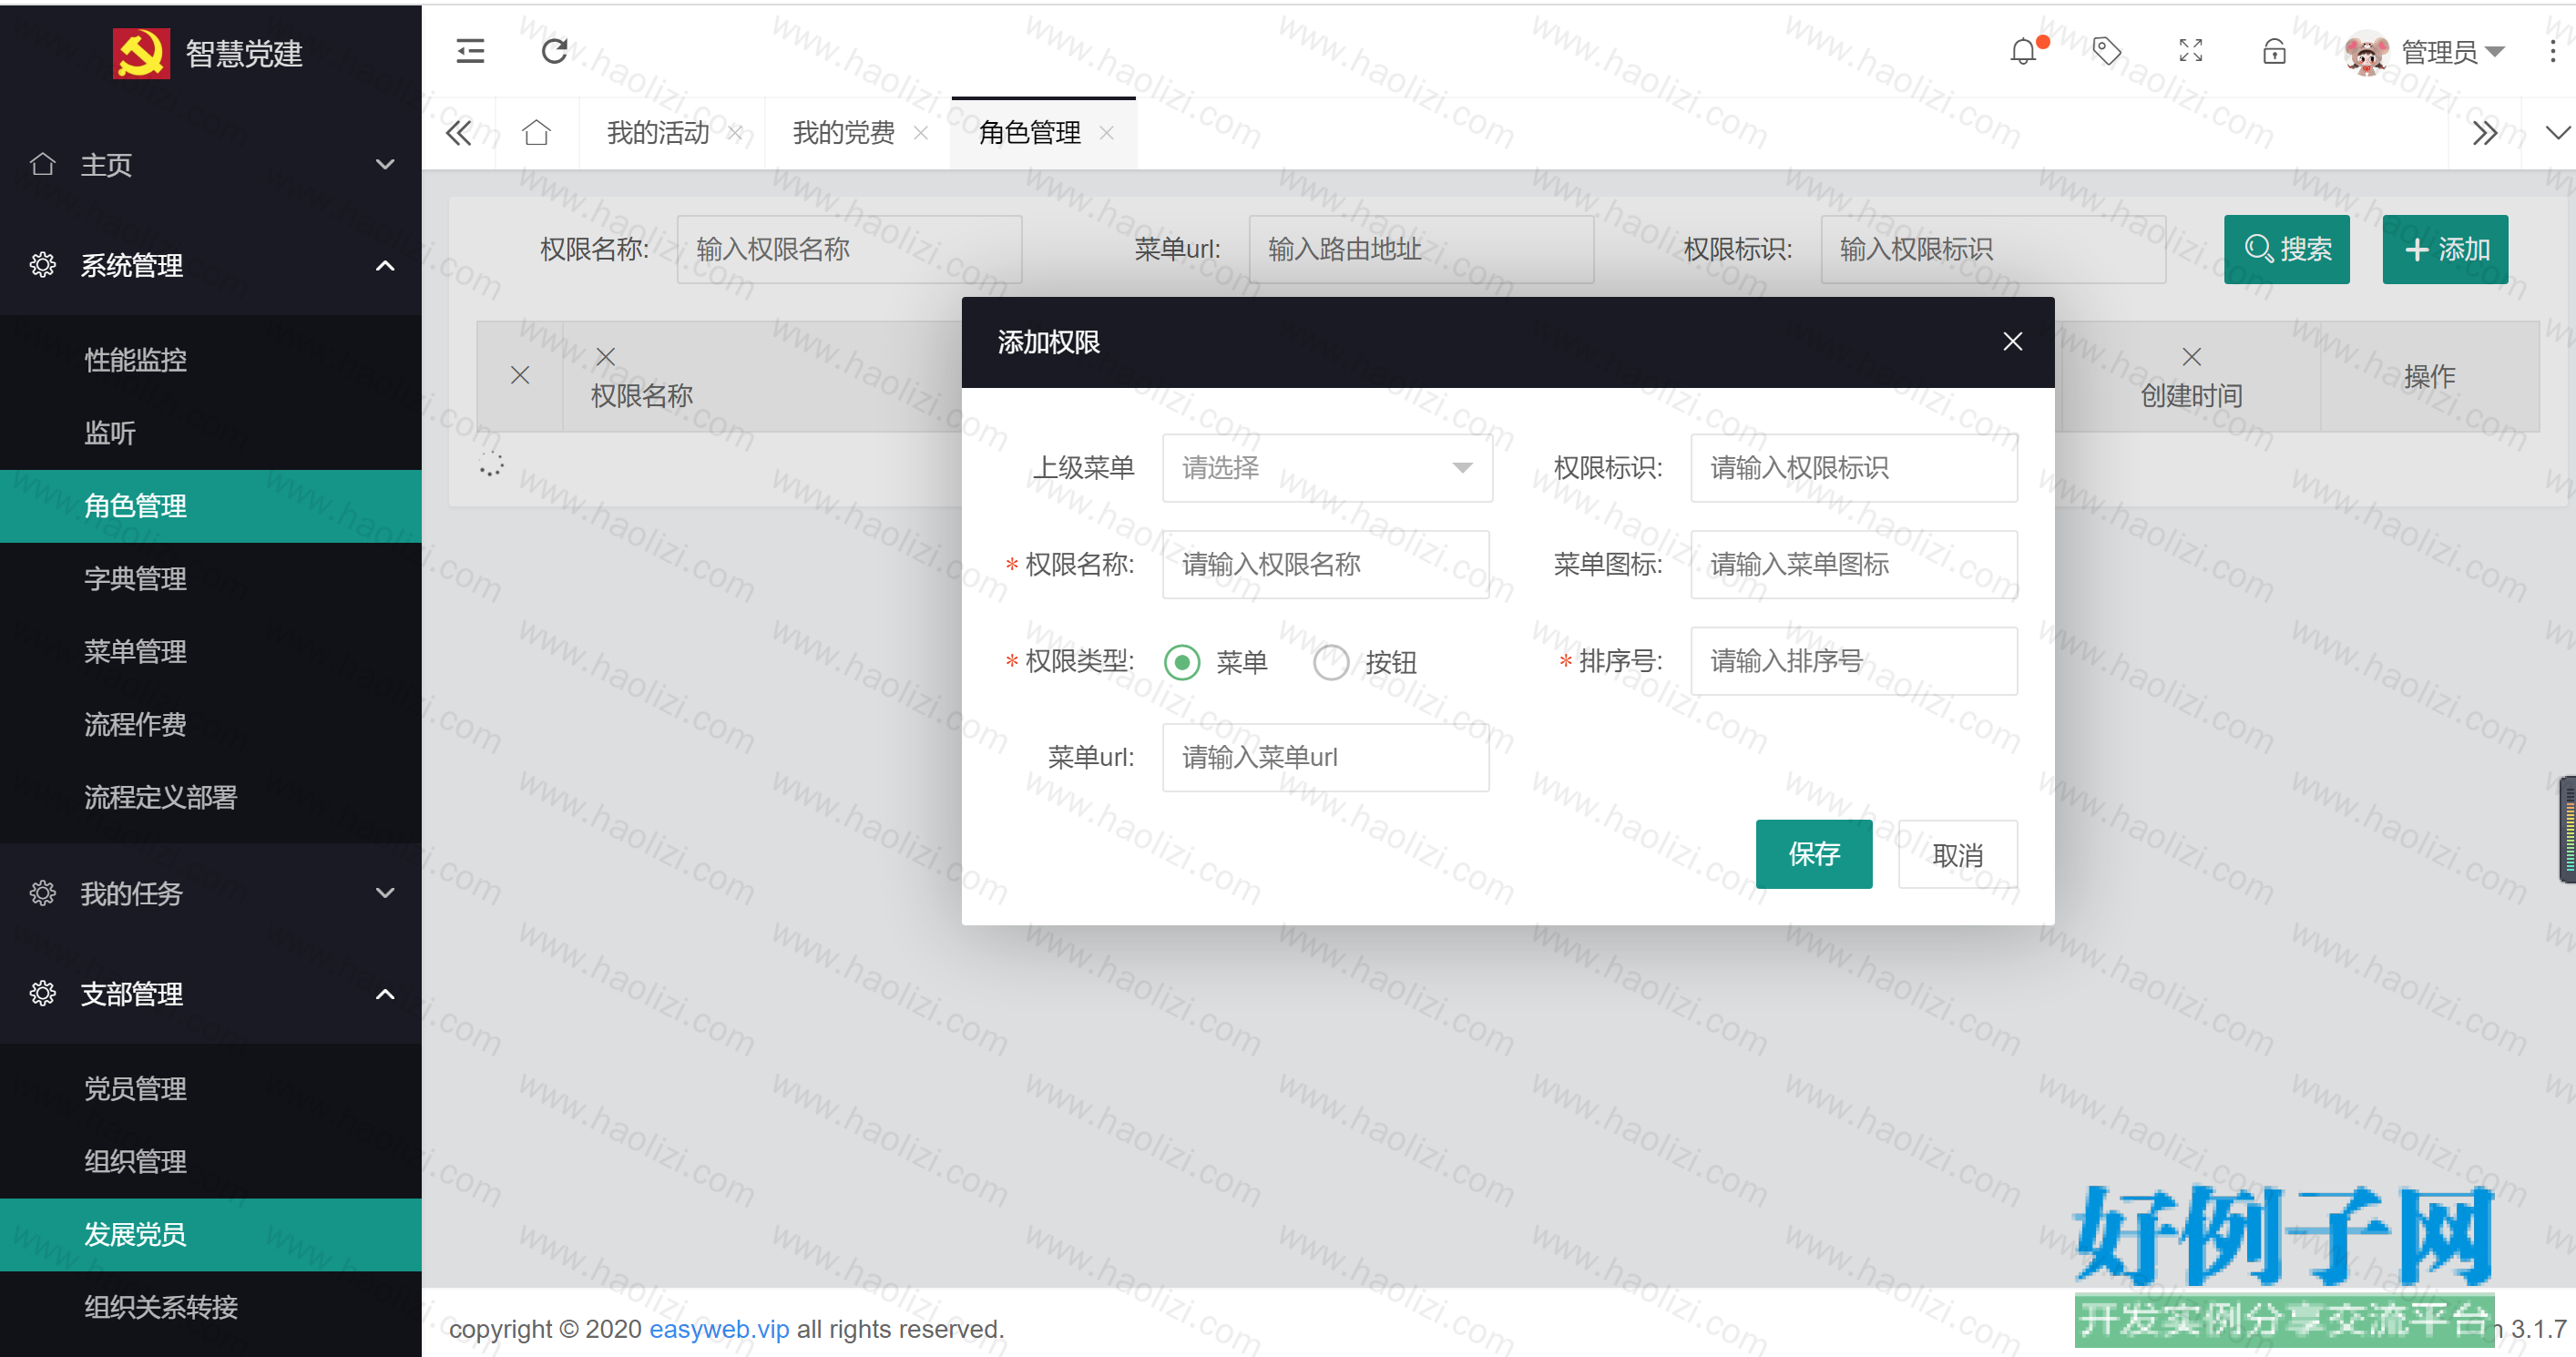Focus the 输入权限标识 search field
The image size is (2576, 1357).
tap(1993, 249)
